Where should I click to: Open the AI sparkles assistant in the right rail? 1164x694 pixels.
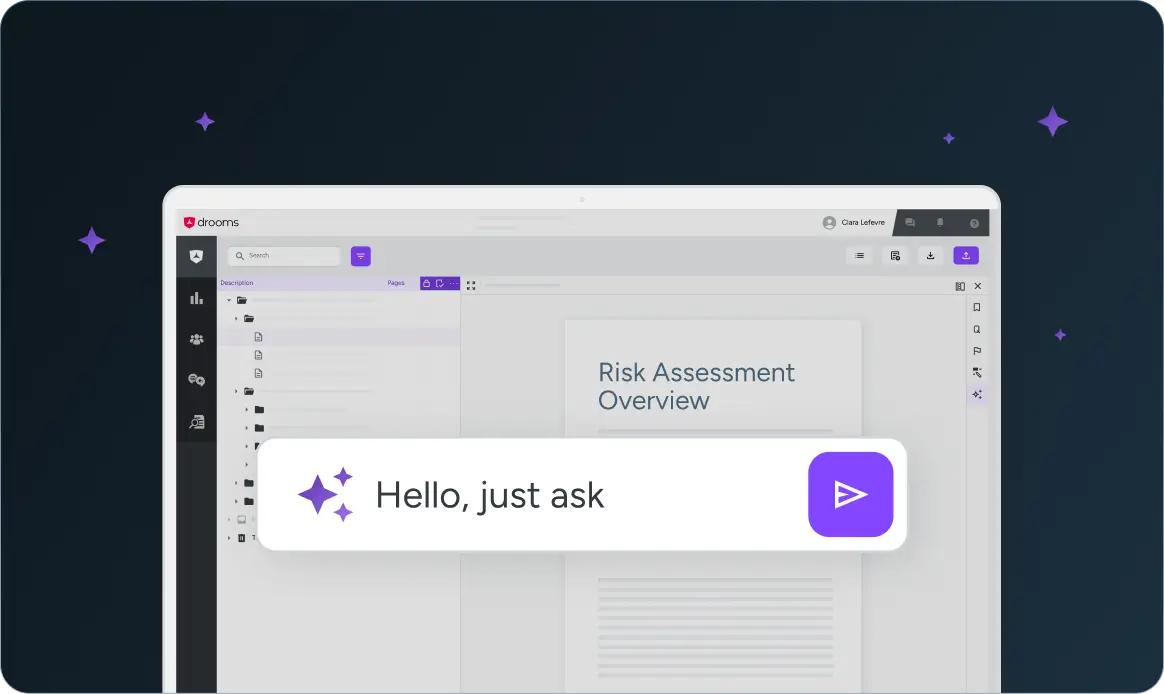click(x=977, y=395)
